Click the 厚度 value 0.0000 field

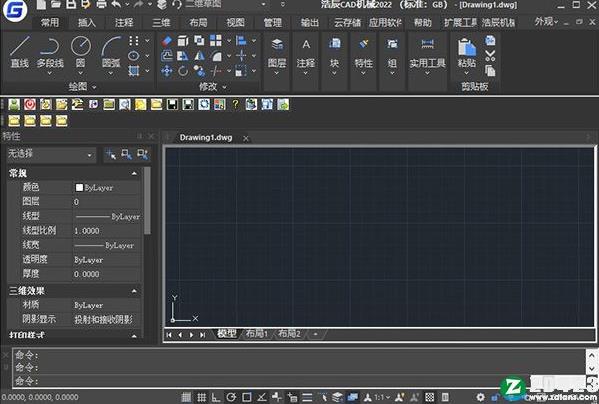pos(107,274)
